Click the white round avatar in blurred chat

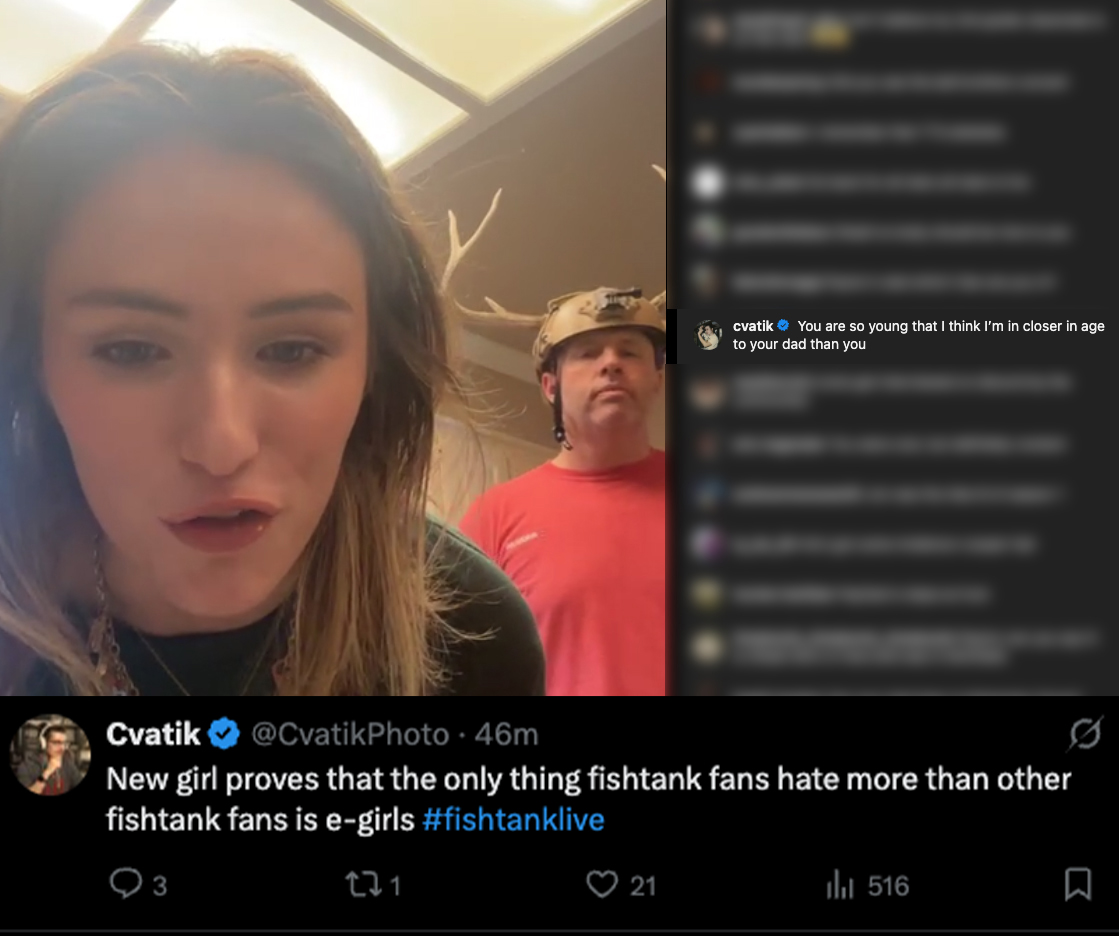tap(707, 183)
